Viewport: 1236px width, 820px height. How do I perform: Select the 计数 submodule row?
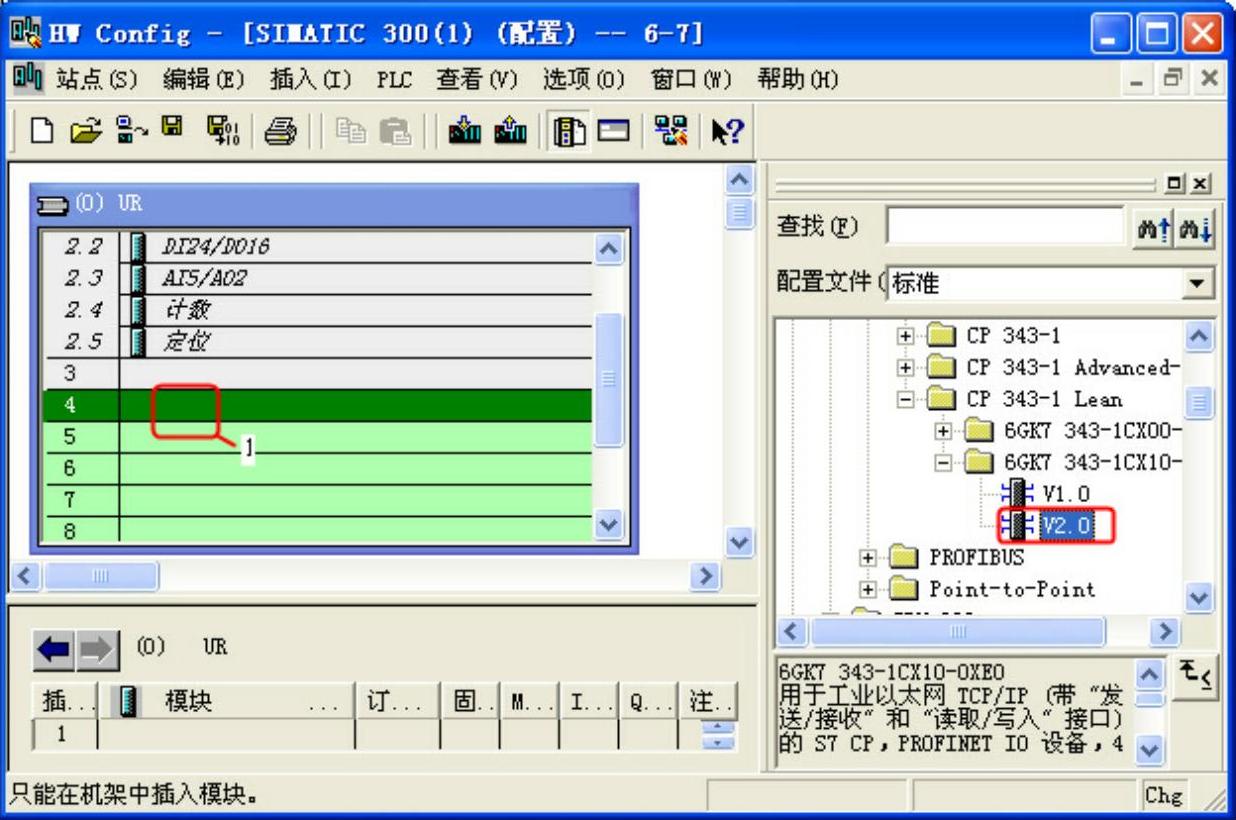[x=315, y=310]
